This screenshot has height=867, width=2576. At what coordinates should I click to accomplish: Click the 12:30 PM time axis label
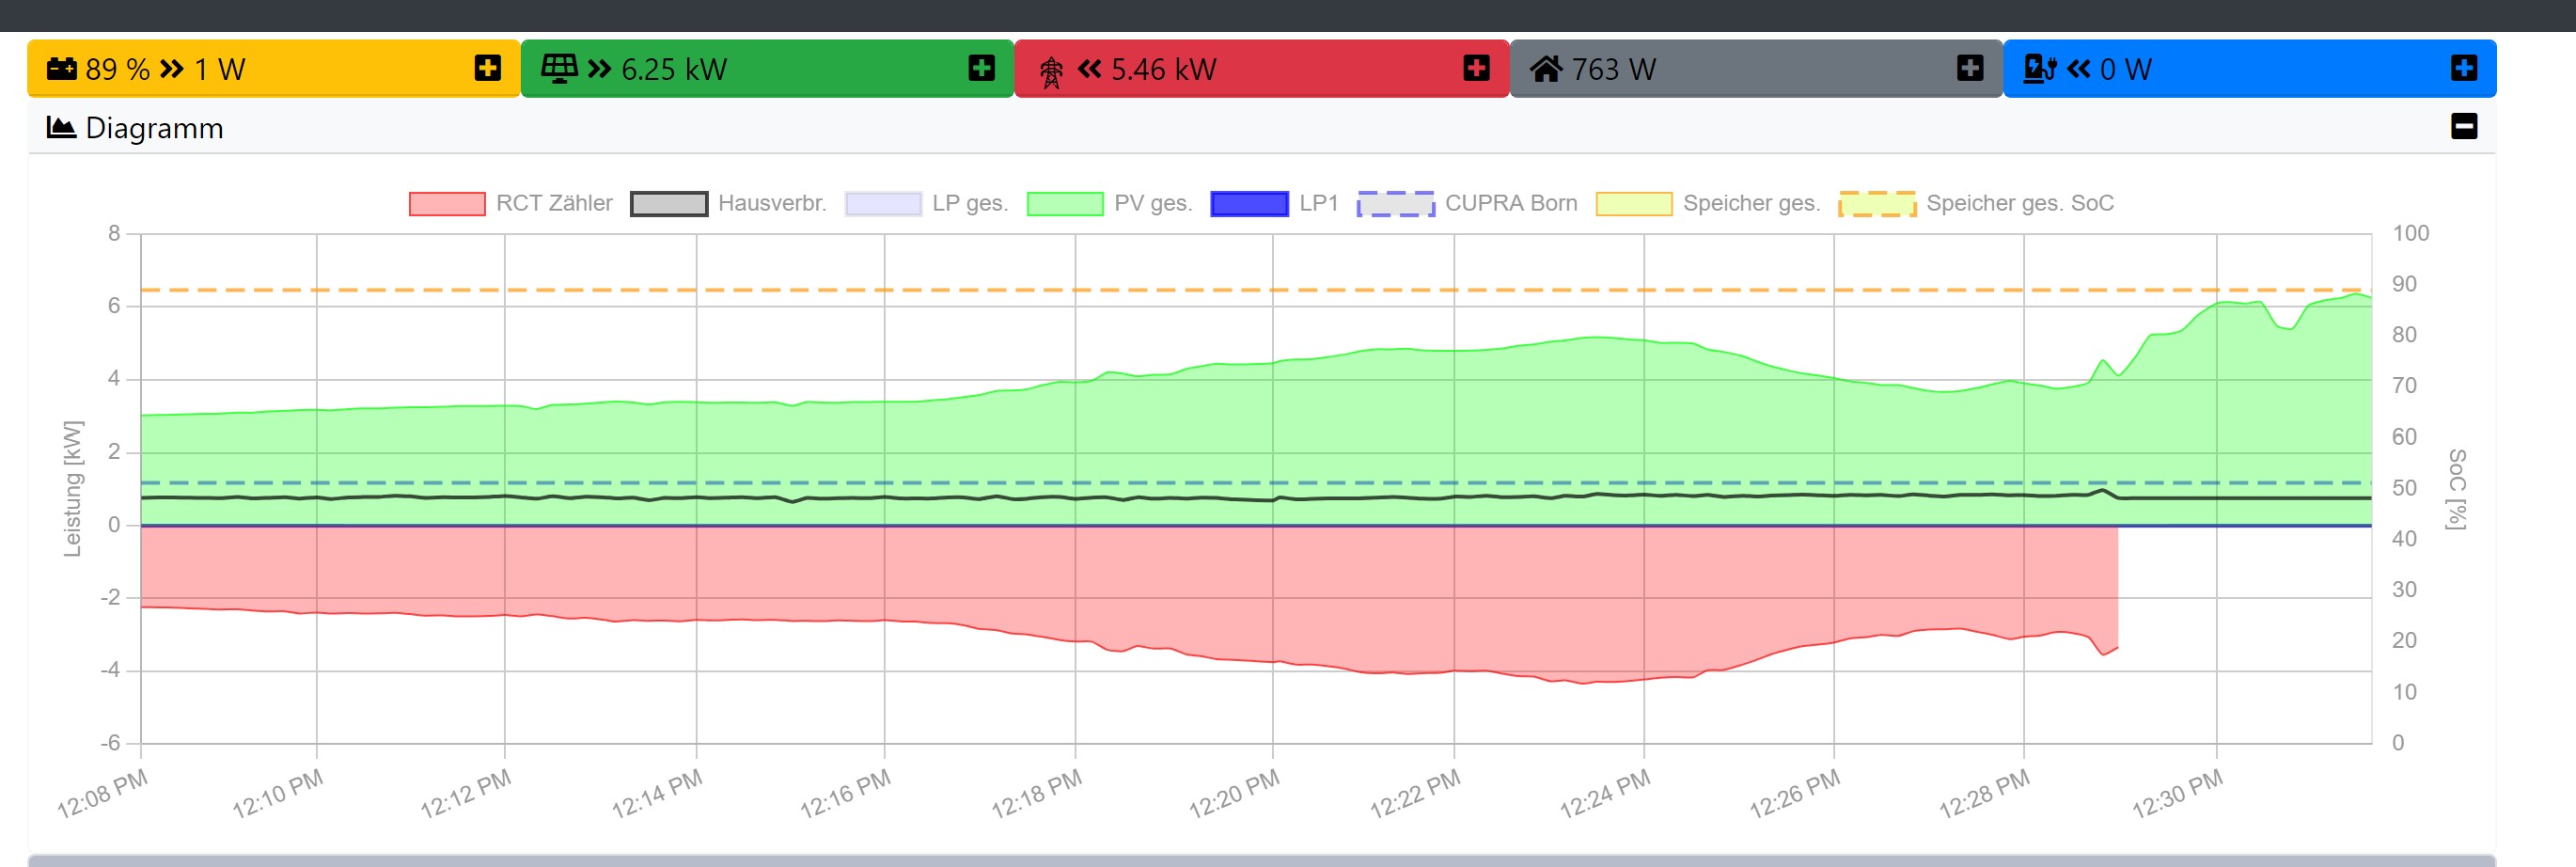[2177, 794]
